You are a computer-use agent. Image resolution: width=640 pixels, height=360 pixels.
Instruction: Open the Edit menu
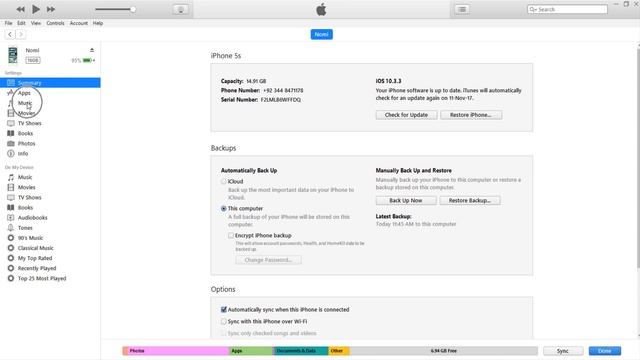(x=21, y=23)
